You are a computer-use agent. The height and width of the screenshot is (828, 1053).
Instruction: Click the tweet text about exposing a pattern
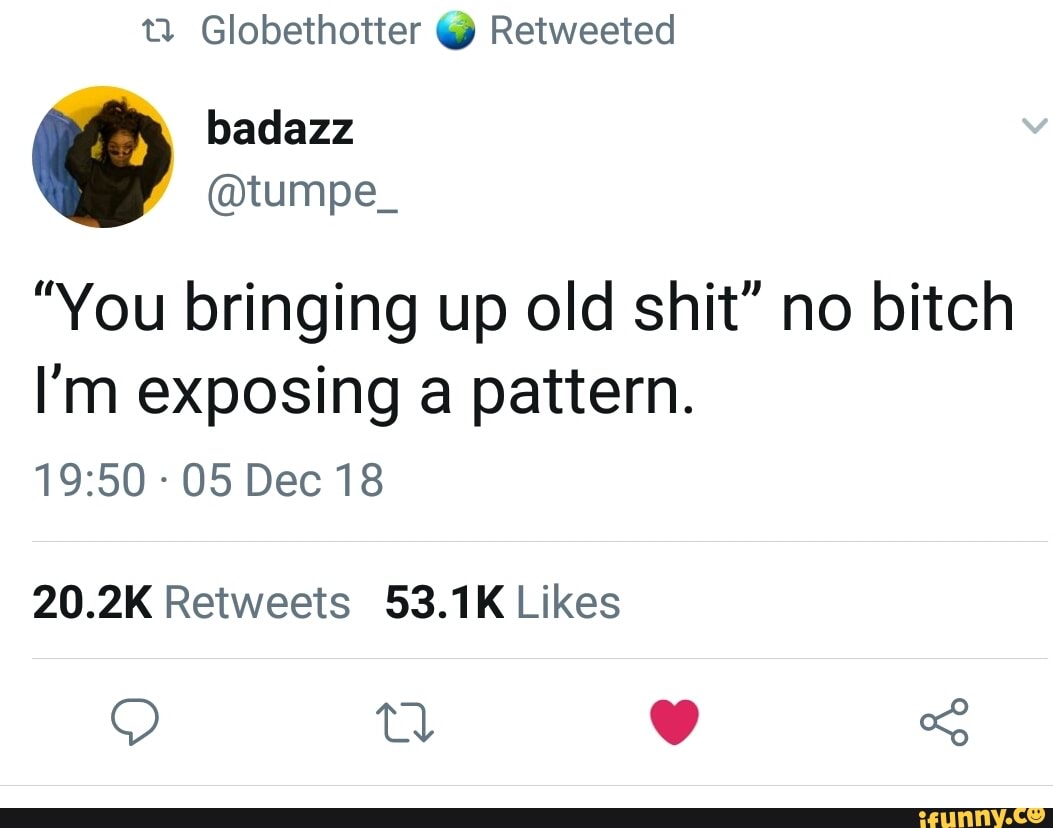[x=524, y=351]
